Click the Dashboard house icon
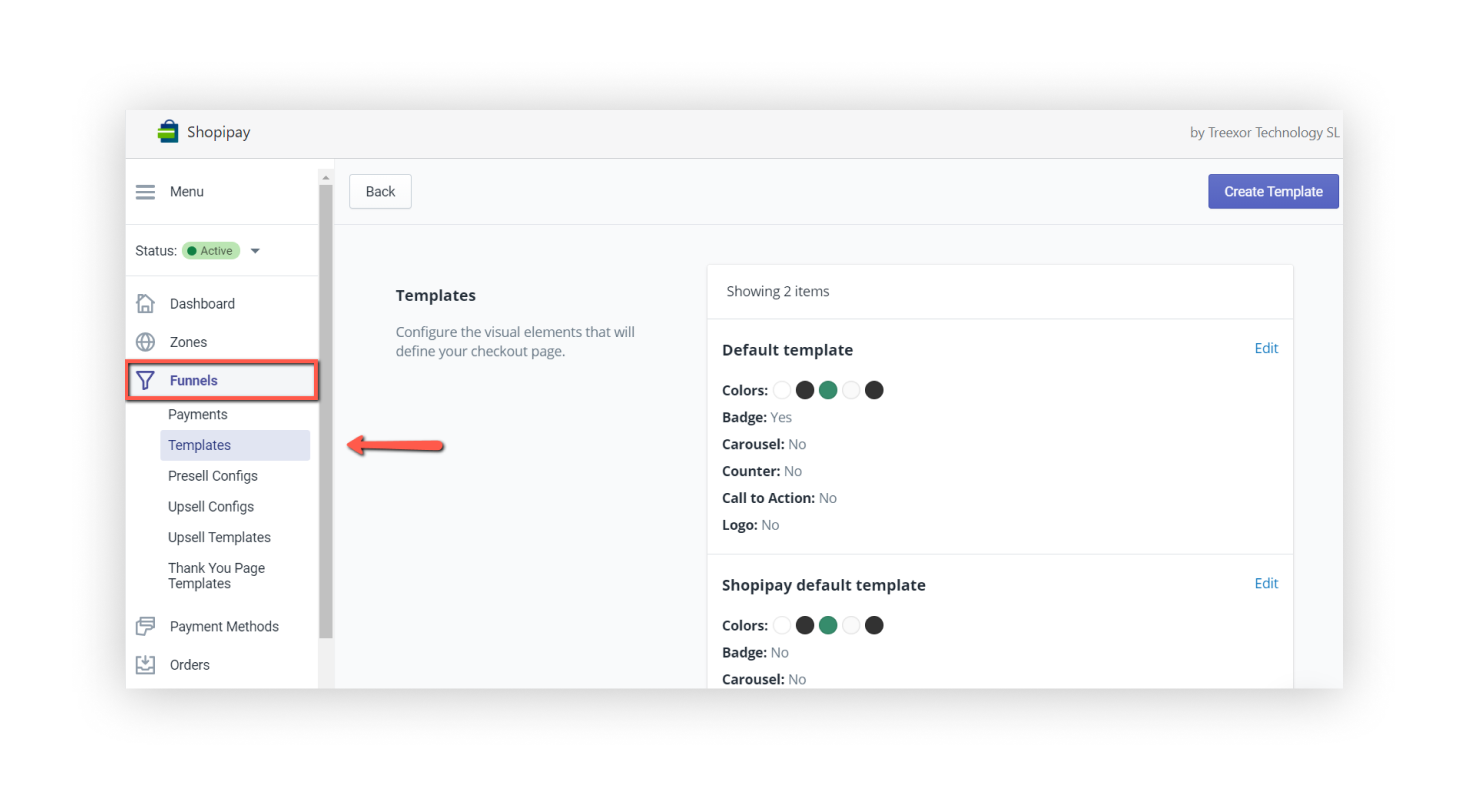The image size is (1468, 798). (146, 303)
